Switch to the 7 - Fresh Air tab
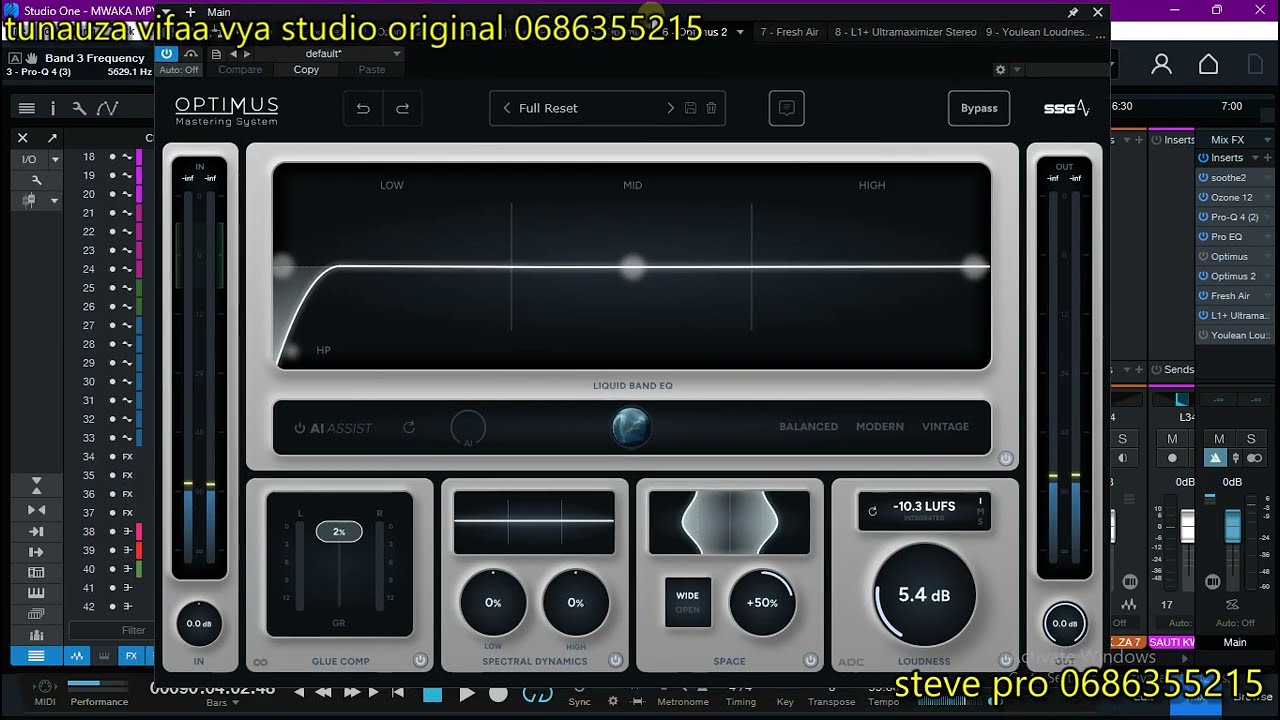1280x720 pixels. click(789, 32)
